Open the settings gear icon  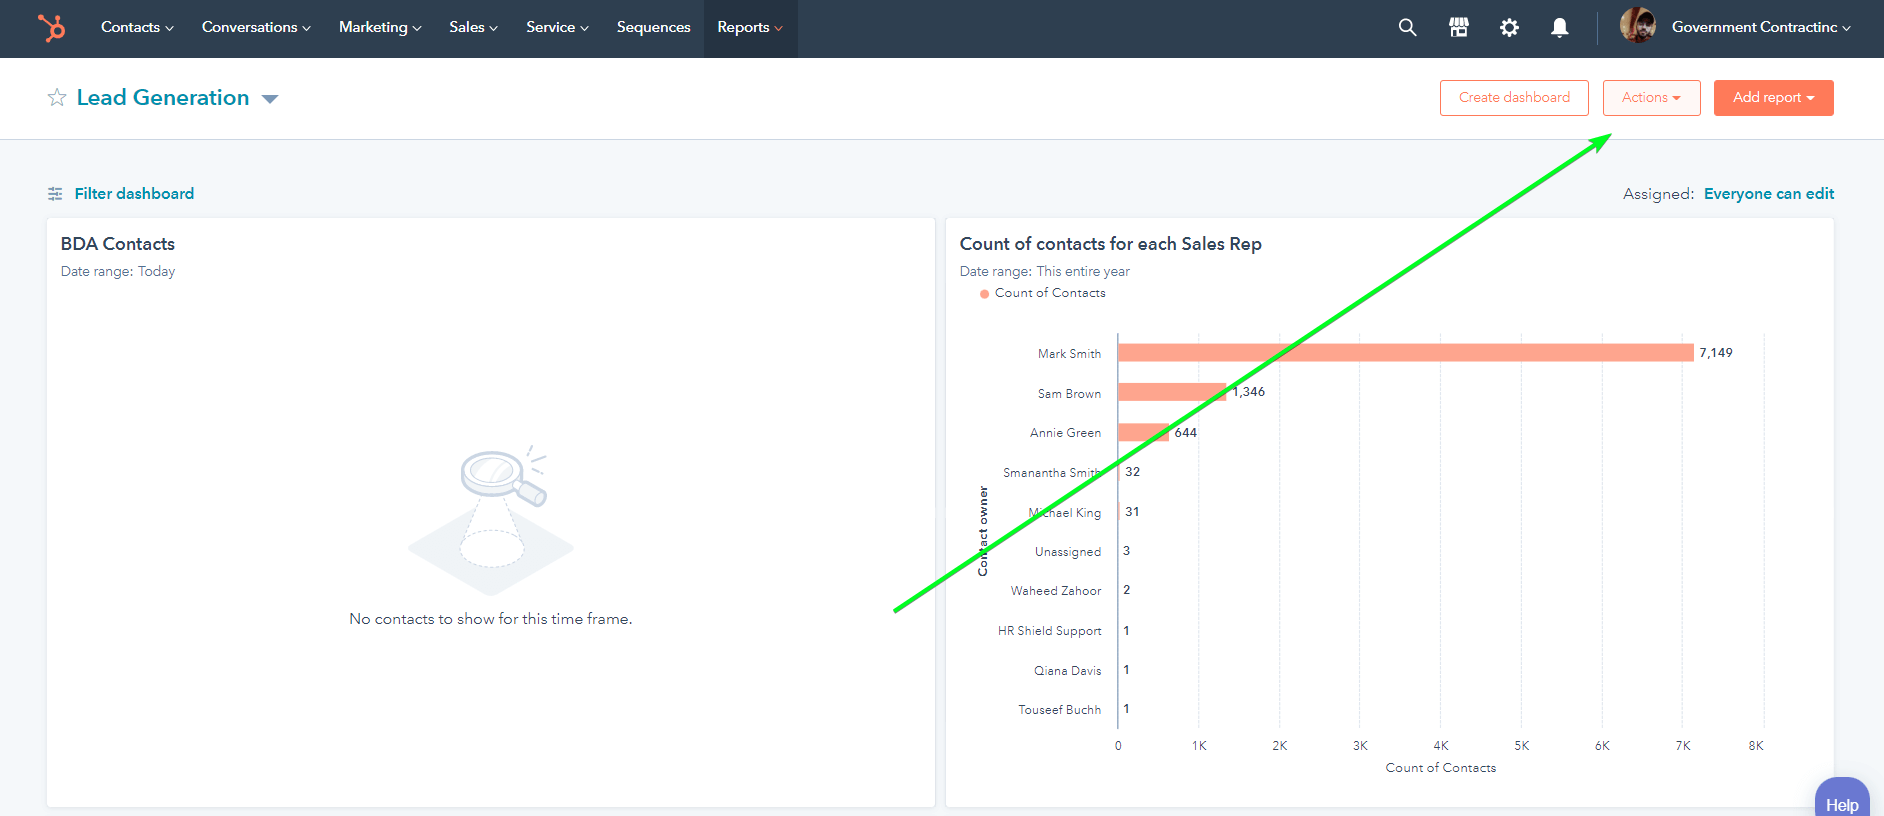tap(1509, 28)
